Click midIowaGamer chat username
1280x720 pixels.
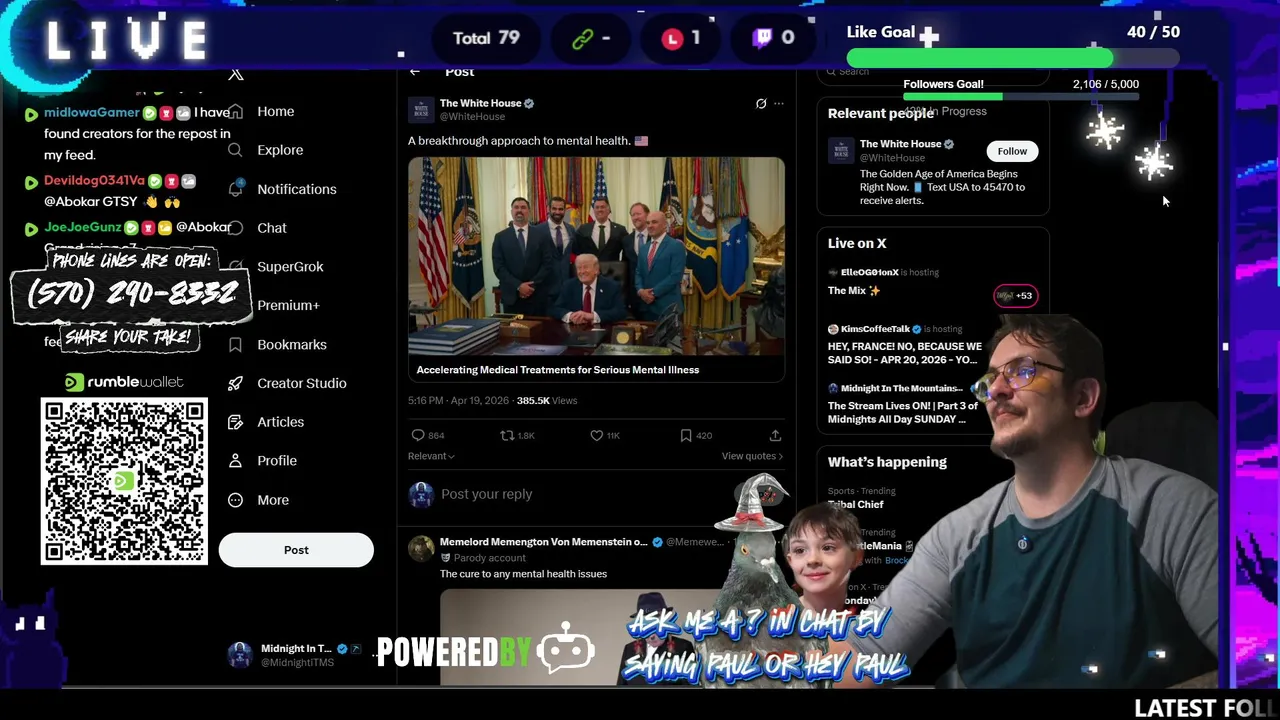tap(92, 112)
